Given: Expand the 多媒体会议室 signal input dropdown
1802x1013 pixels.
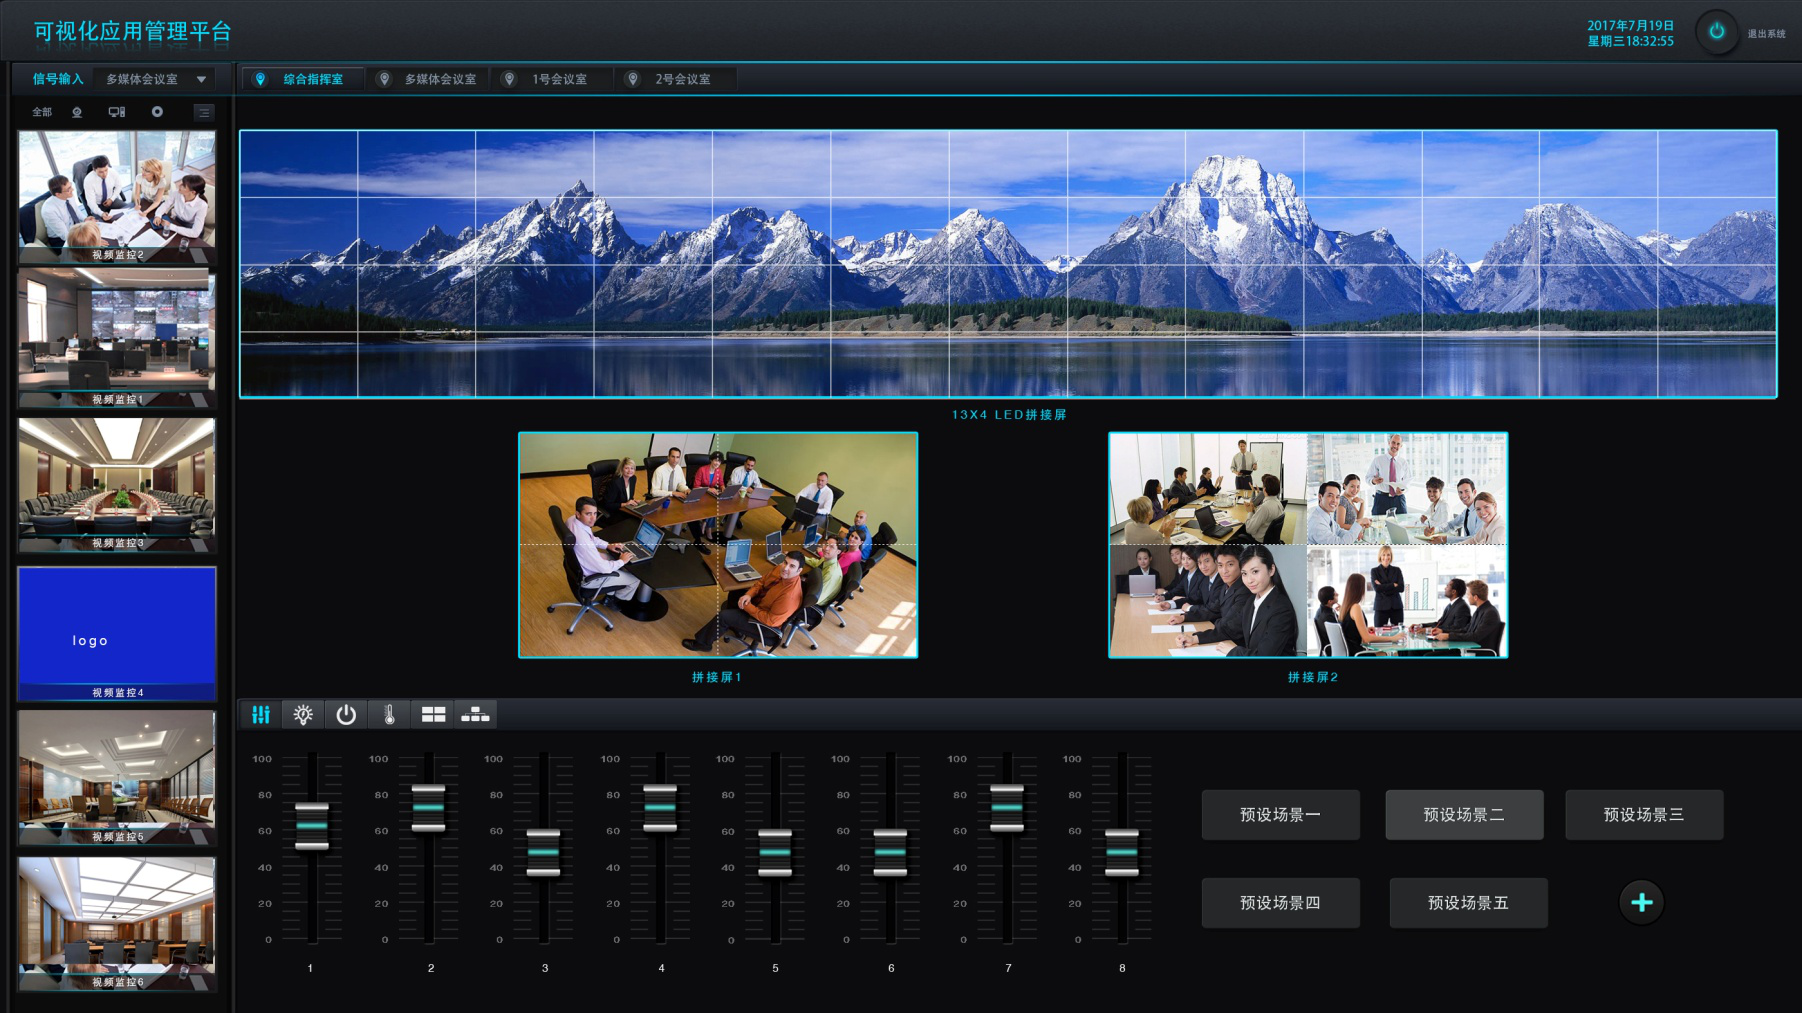Looking at the screenshot, I should click(x=201, y=79).
